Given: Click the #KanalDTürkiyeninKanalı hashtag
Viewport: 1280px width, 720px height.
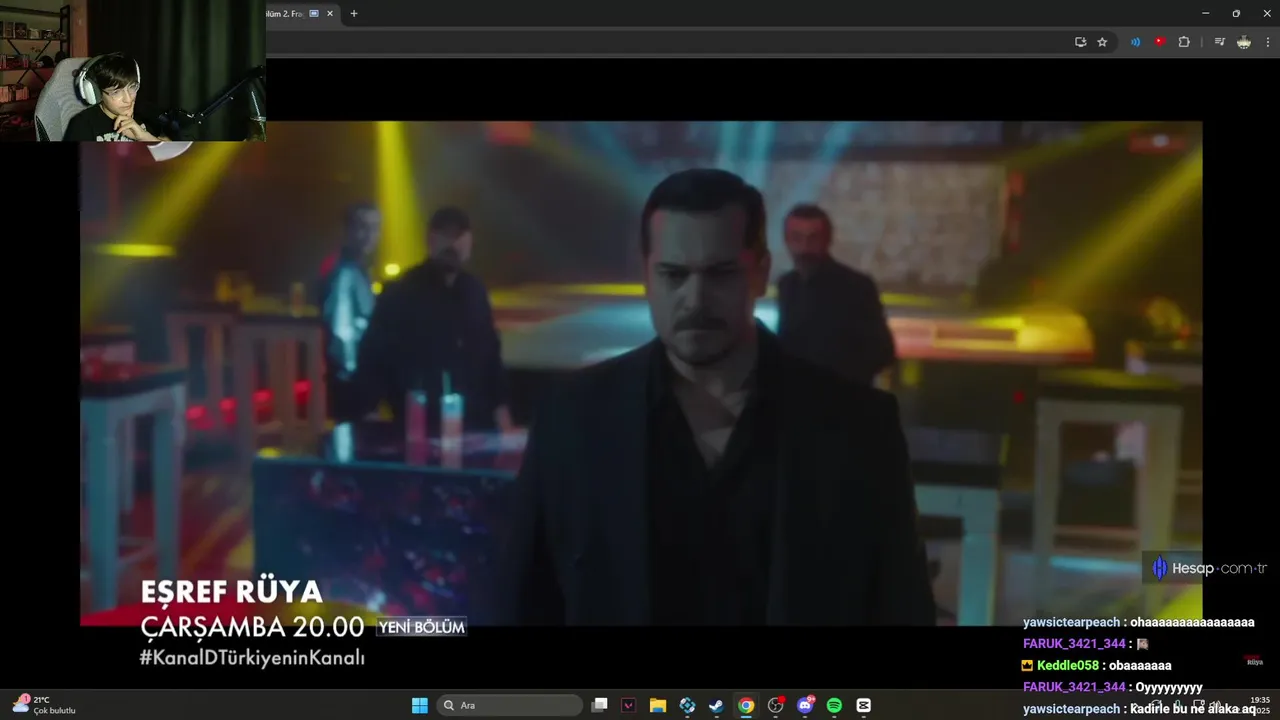Looking at the screenshot, I should point(252,658).
